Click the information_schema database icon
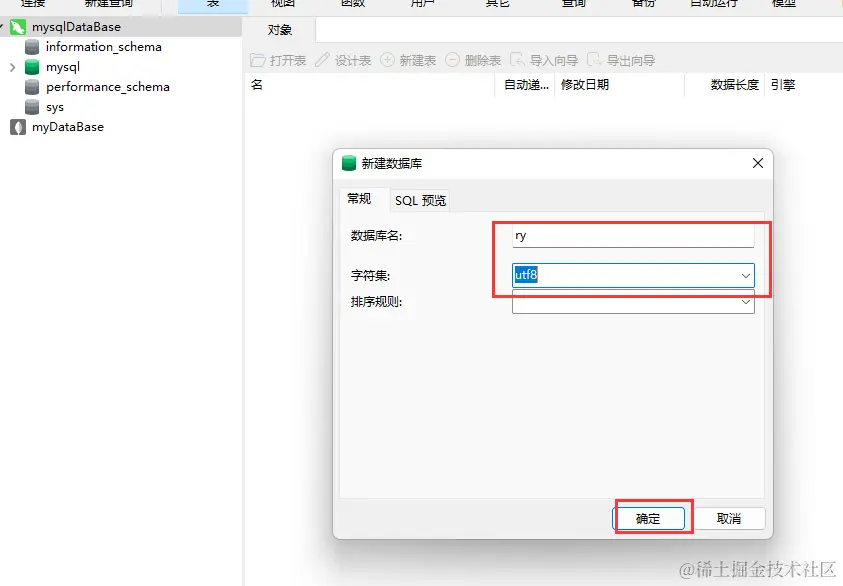843x586 pixels. pos(32,47)
